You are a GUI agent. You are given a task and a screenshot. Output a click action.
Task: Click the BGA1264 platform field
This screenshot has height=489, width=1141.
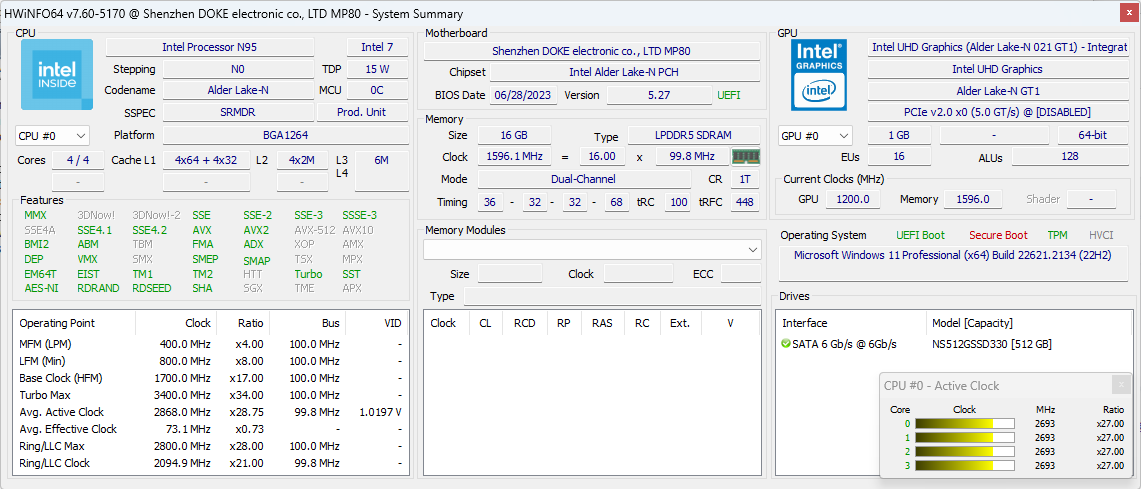coord(285,135)
